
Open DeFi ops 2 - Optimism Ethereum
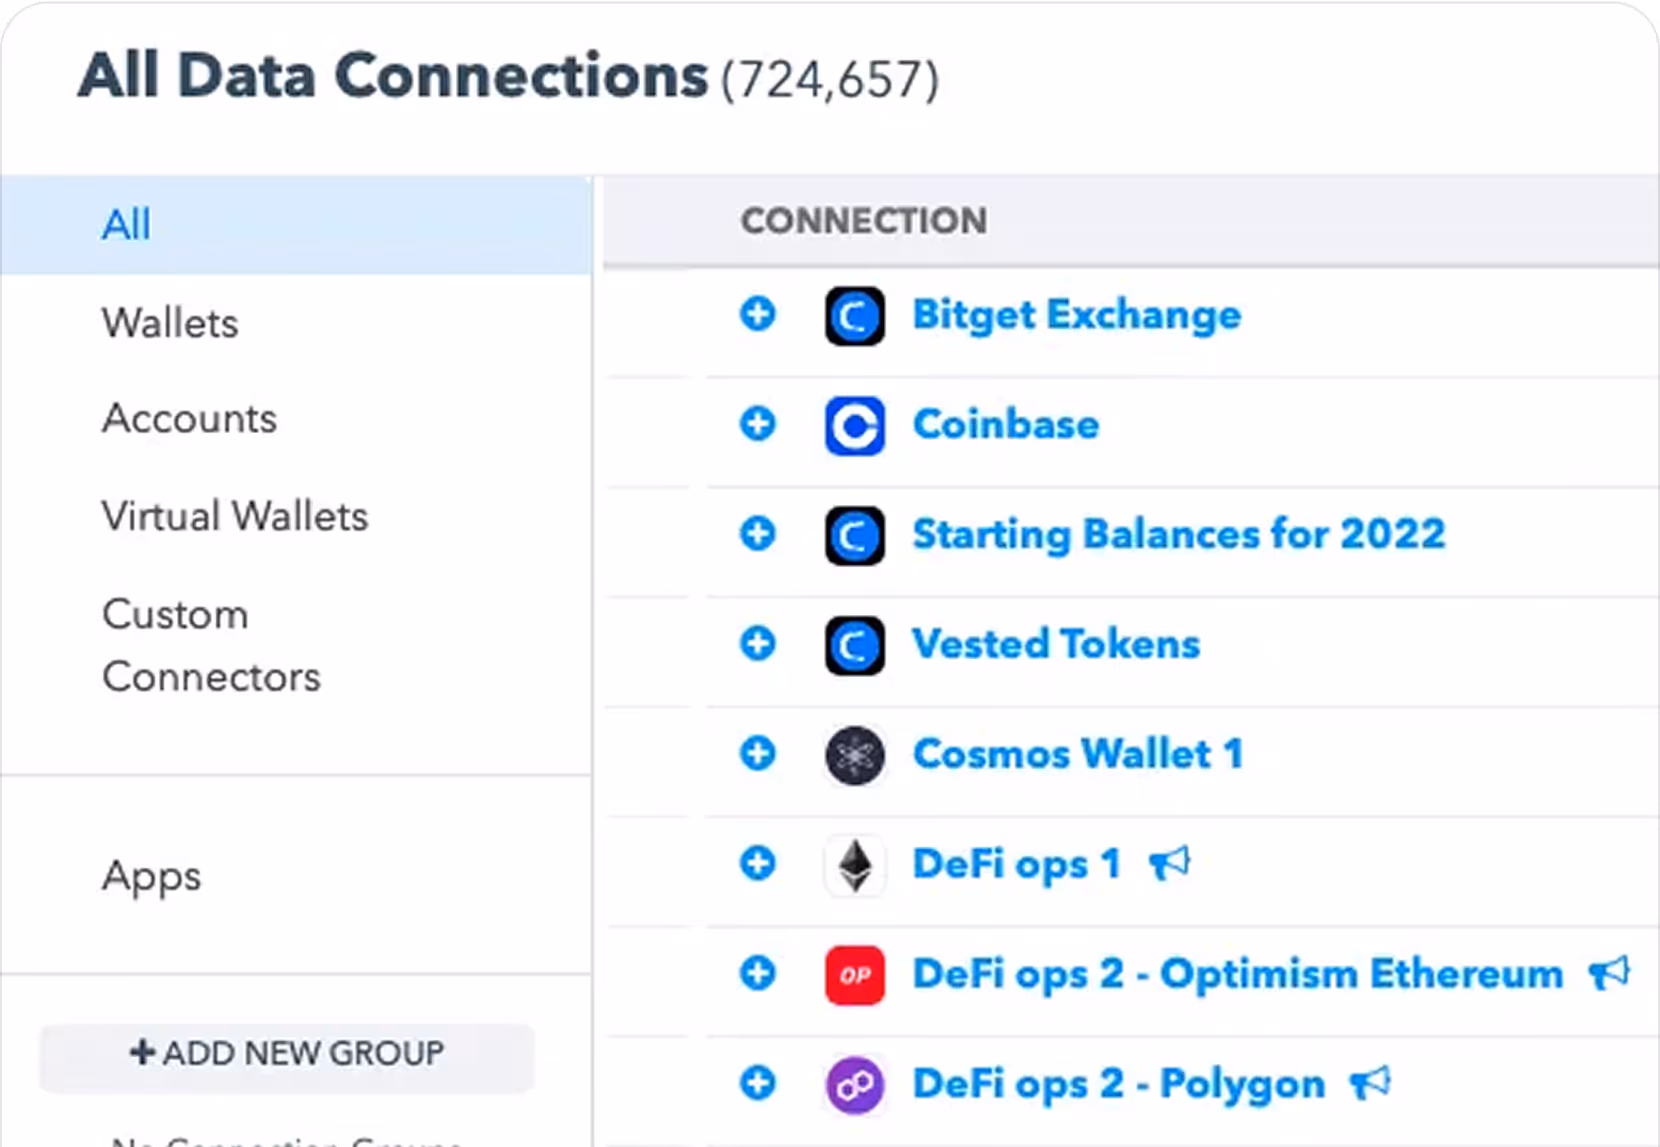click(1238, 974)
